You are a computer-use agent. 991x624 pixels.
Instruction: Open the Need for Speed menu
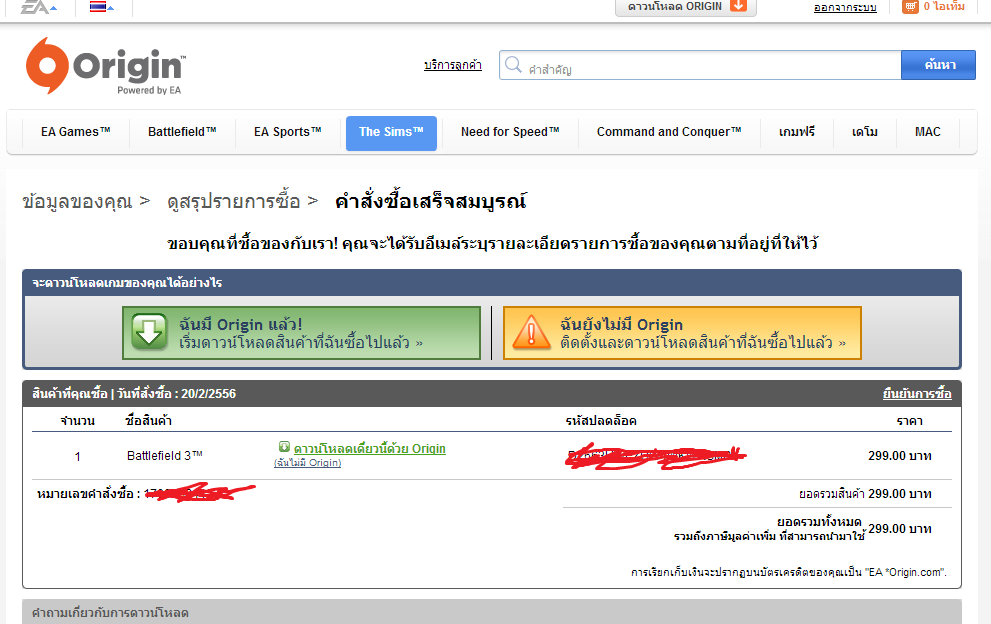[x=510, y=132]
